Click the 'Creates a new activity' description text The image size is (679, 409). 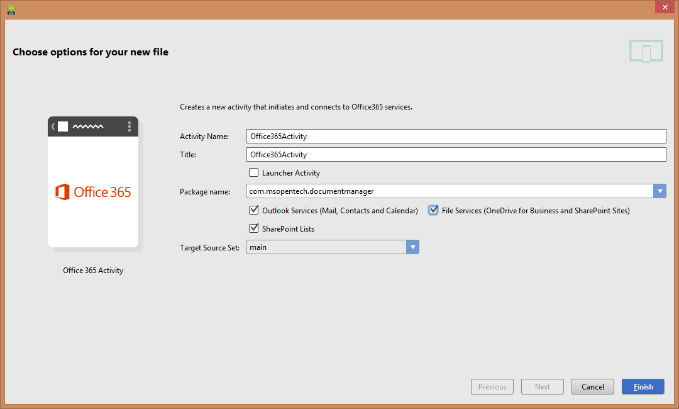(296, 107)
